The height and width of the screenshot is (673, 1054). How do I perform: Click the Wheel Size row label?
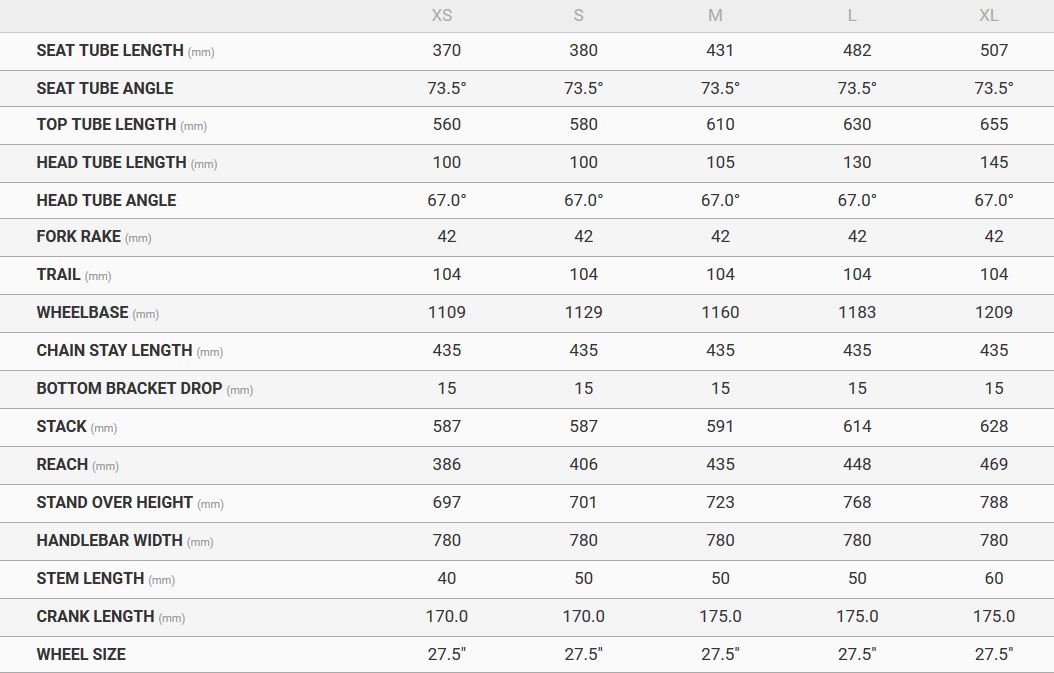[x=81, y=654]
